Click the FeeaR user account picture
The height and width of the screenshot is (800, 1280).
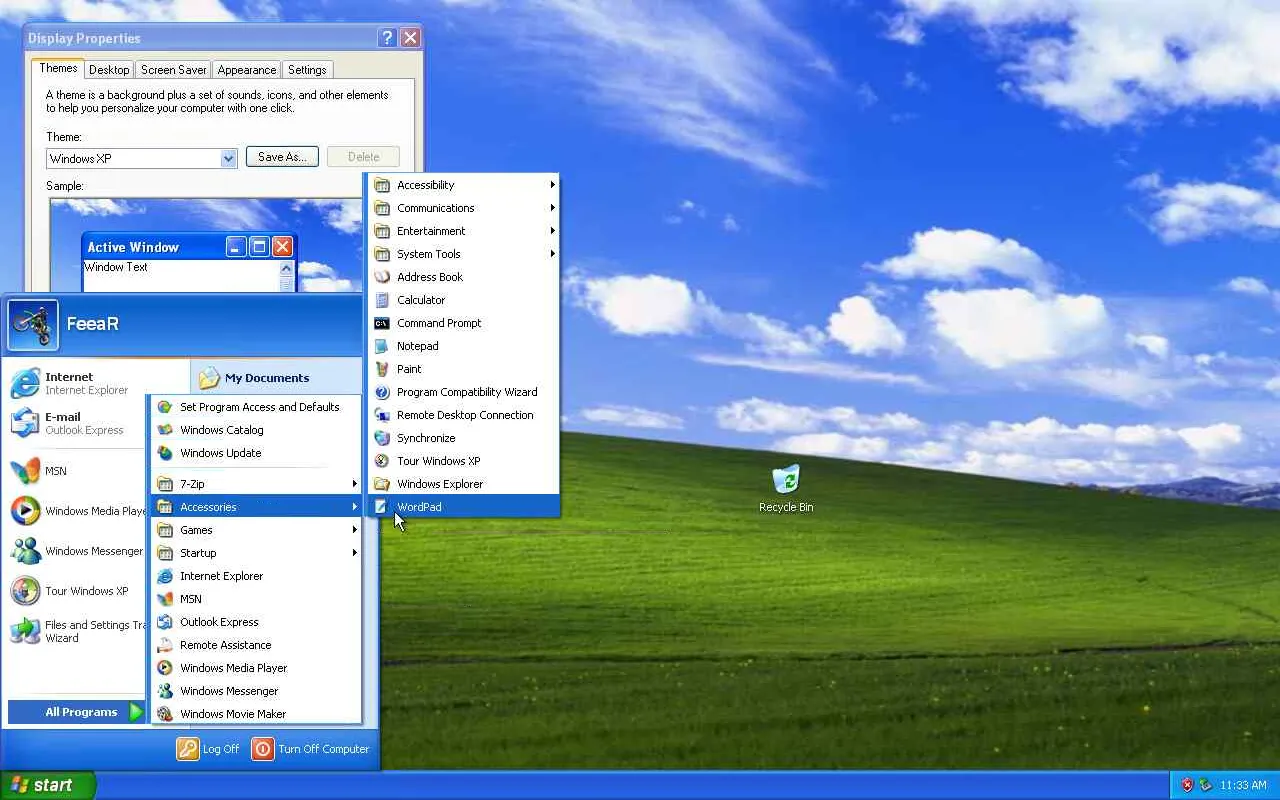(33, 324)
